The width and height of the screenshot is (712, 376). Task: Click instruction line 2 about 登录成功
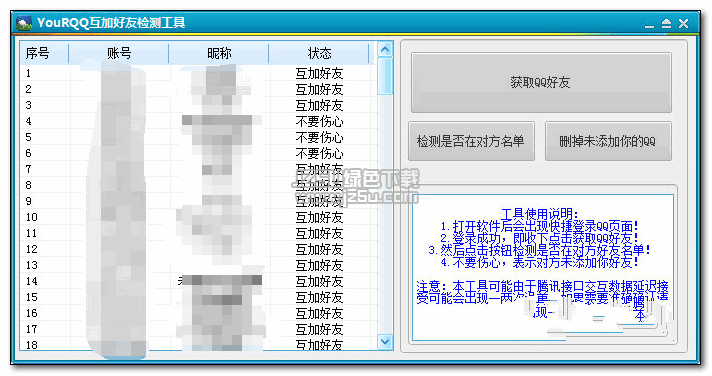click(x=540, y=238)
